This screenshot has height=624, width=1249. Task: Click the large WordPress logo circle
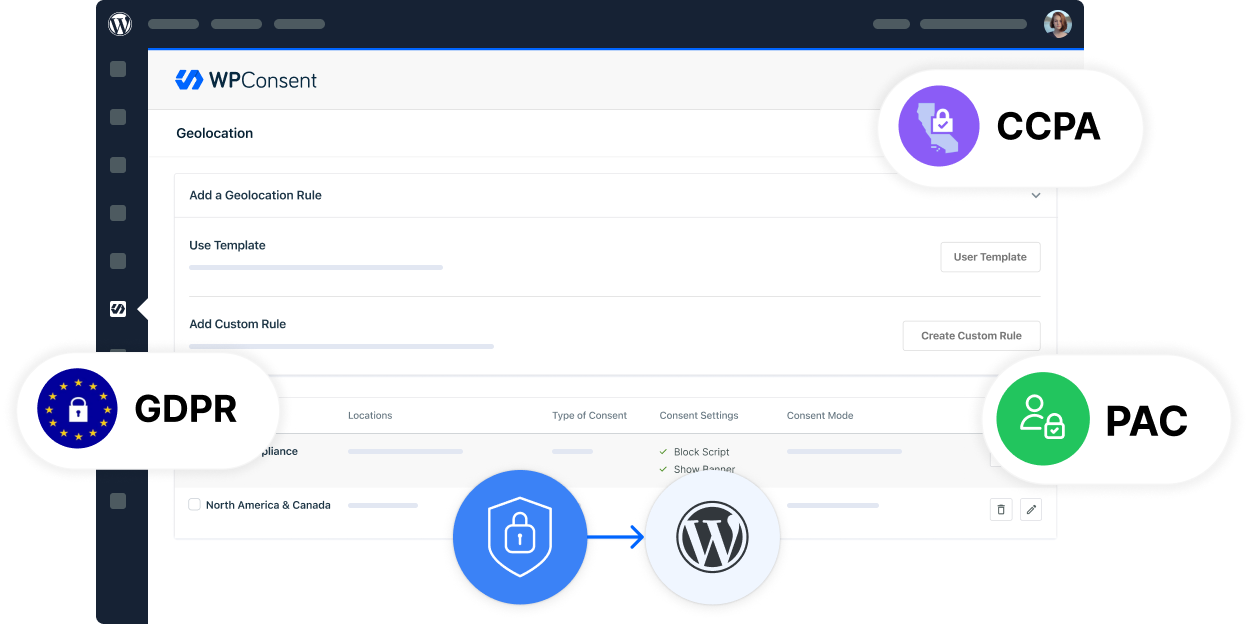click(x=712, y=537)
